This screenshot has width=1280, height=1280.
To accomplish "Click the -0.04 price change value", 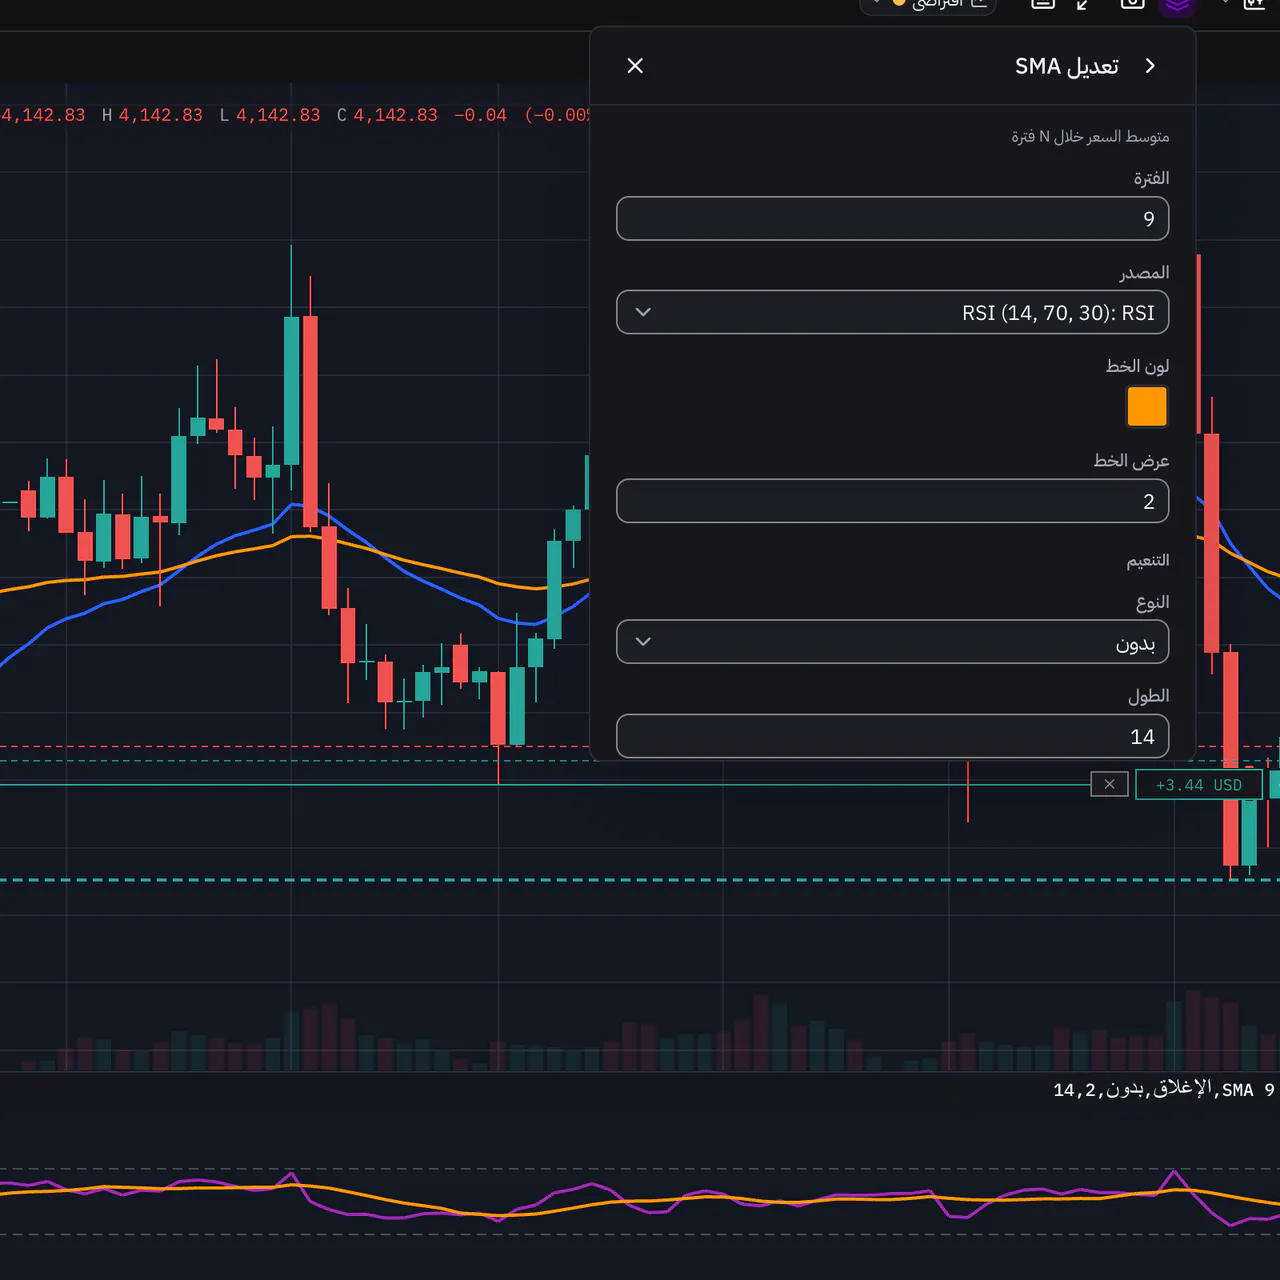I will 480,115.
